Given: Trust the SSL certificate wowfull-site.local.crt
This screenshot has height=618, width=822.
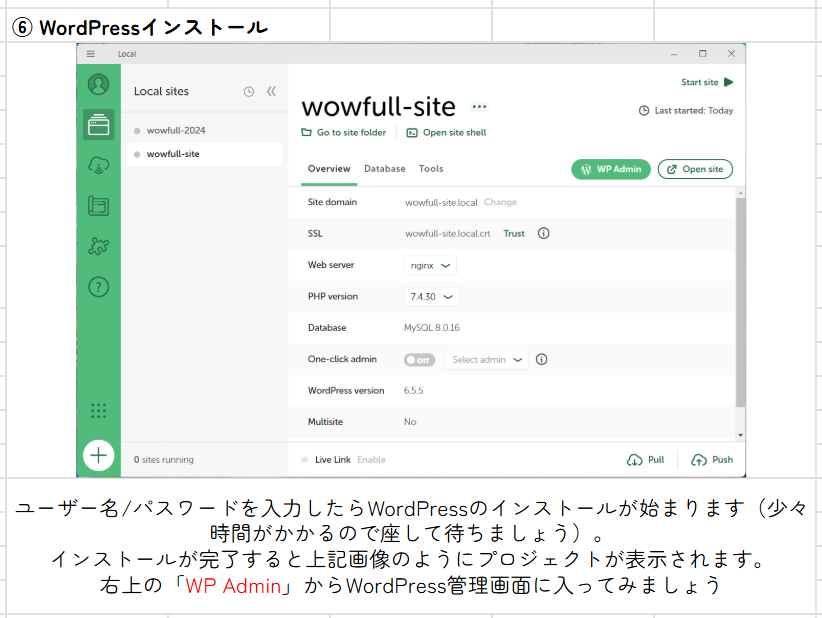Looking at the screenshot, I should point(513,233).
